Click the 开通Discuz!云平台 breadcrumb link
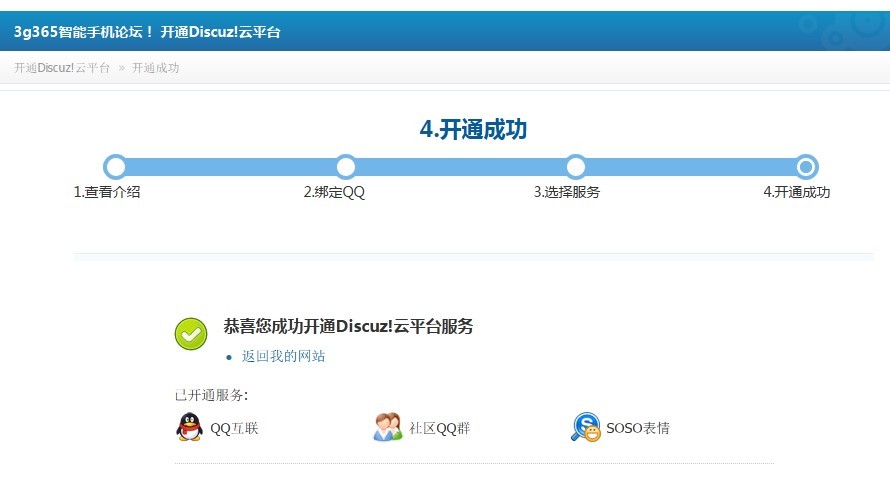This screenshot has height=500, width=890. pos(62,68)
